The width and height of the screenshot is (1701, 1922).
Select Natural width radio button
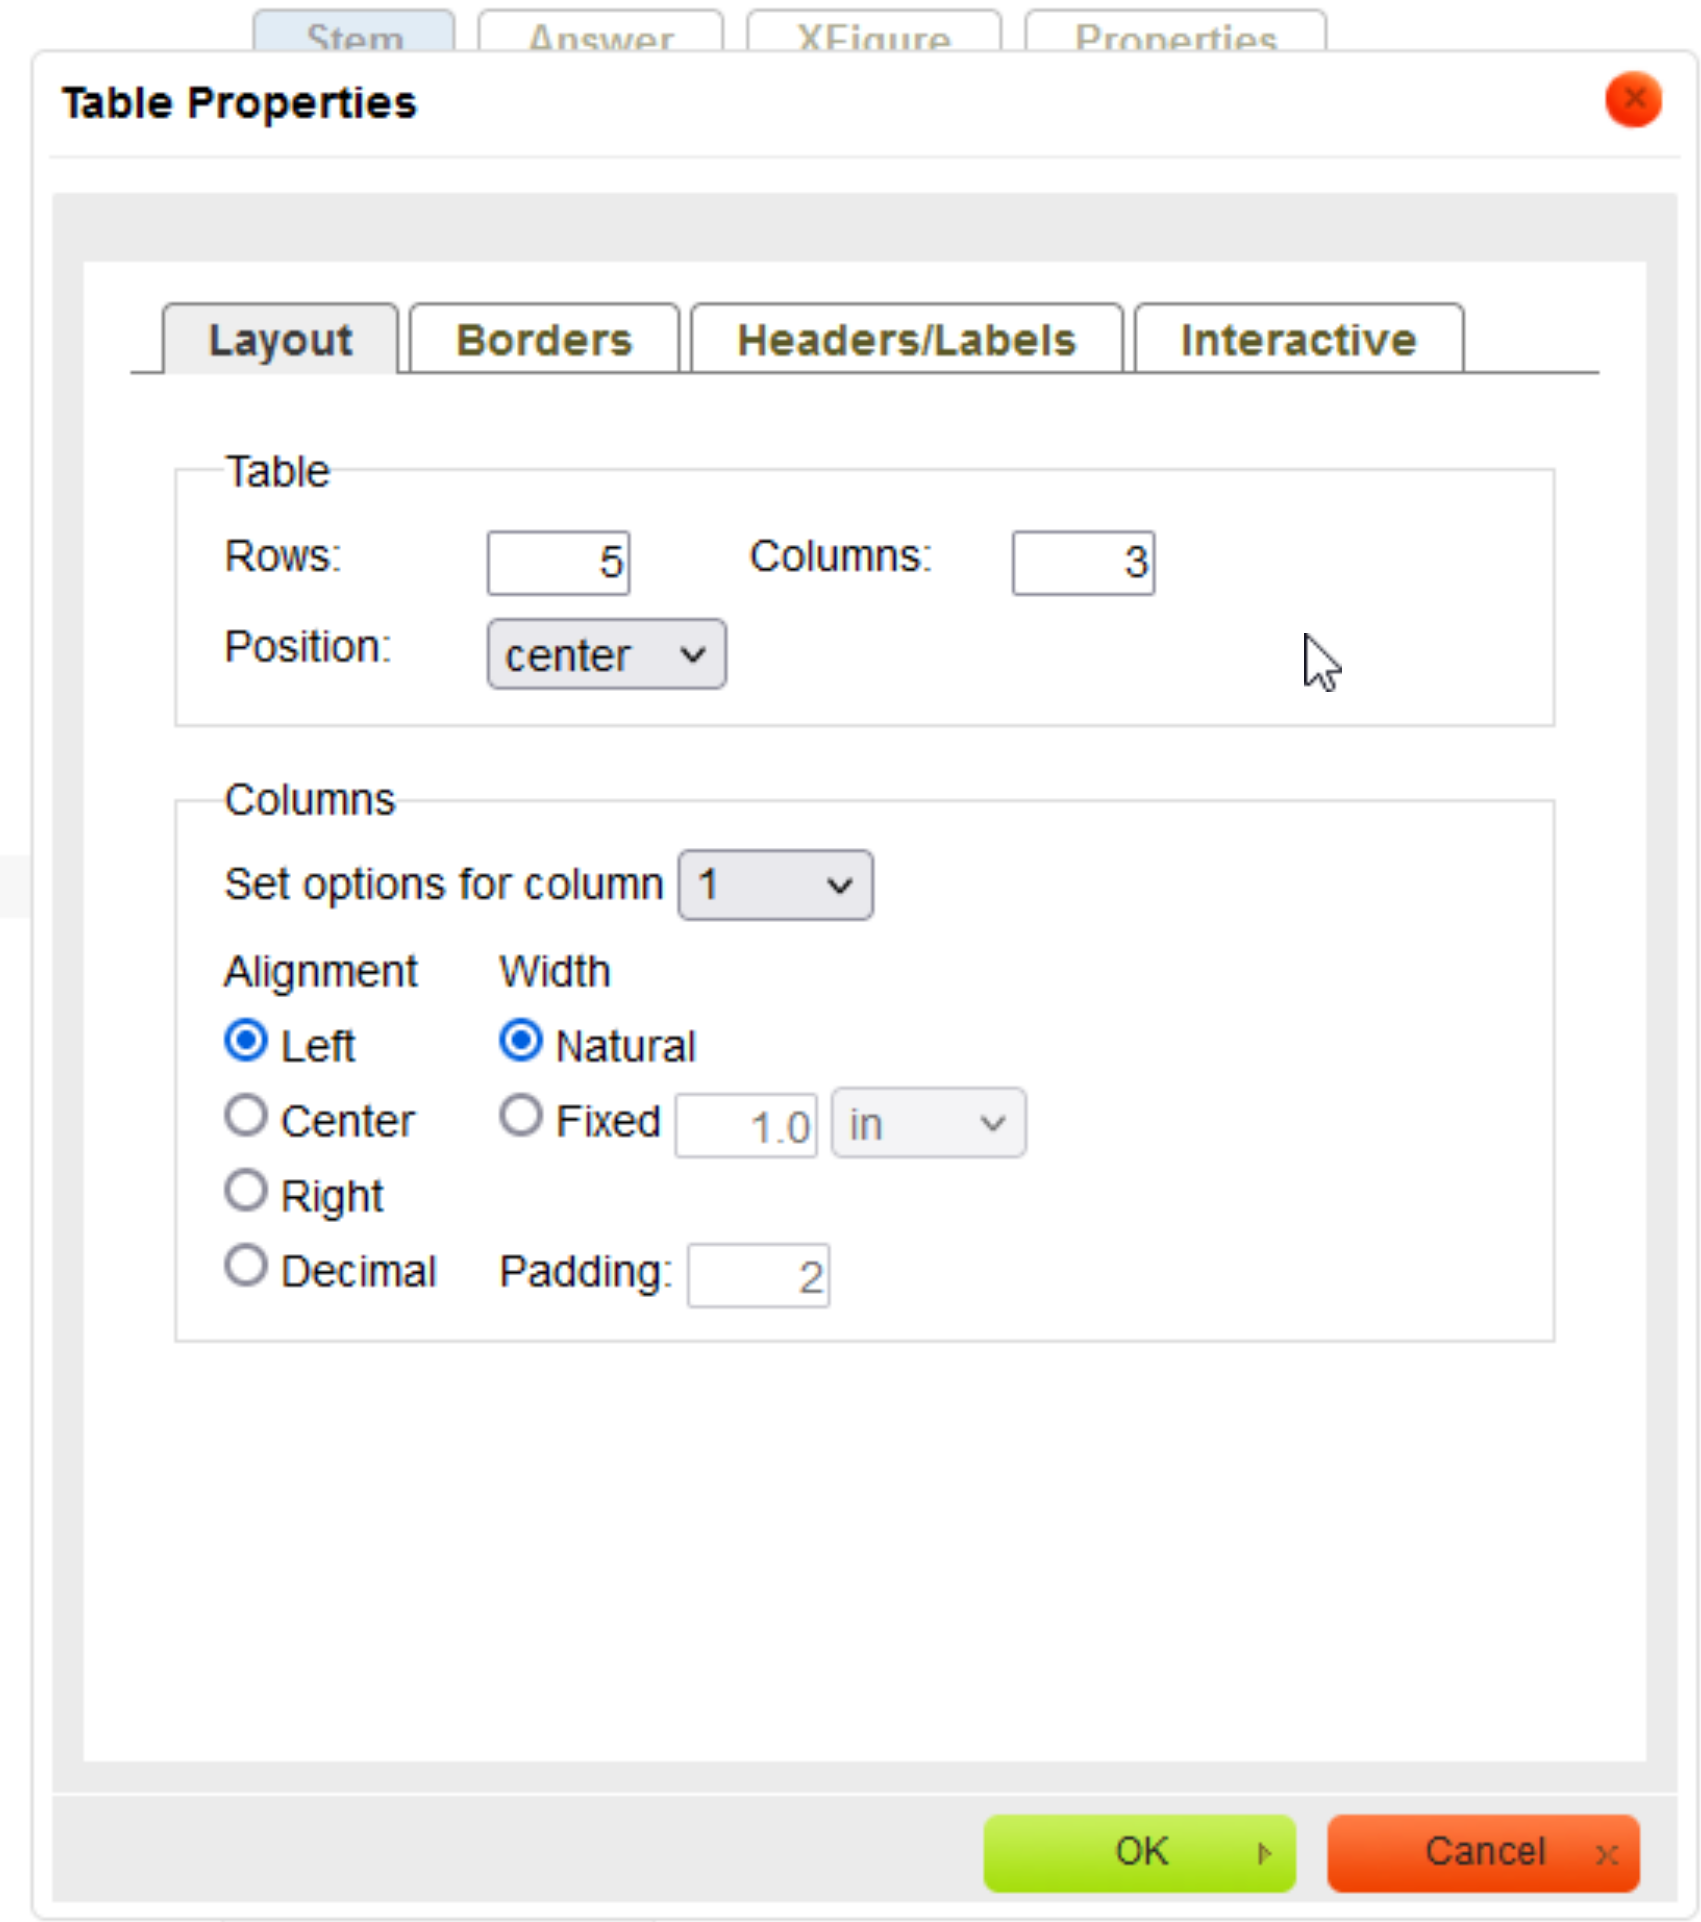pos(521,1041)
